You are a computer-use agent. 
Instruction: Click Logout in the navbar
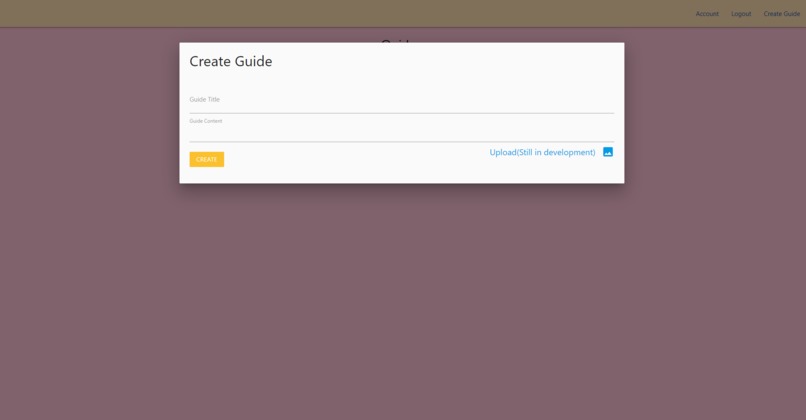click(x=741, y=14)
